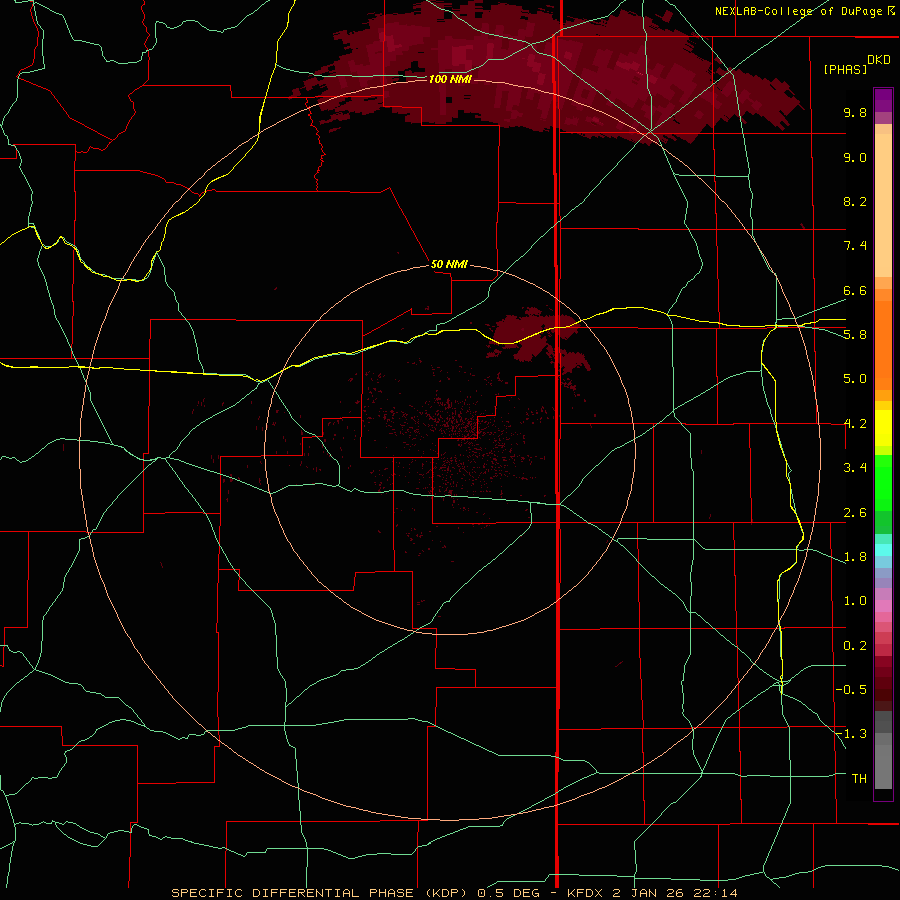Screen dimensions: 900x900
Task: Select the 9.8 value on the color scale
Action: pyautogui.click(x=855, y=112)
